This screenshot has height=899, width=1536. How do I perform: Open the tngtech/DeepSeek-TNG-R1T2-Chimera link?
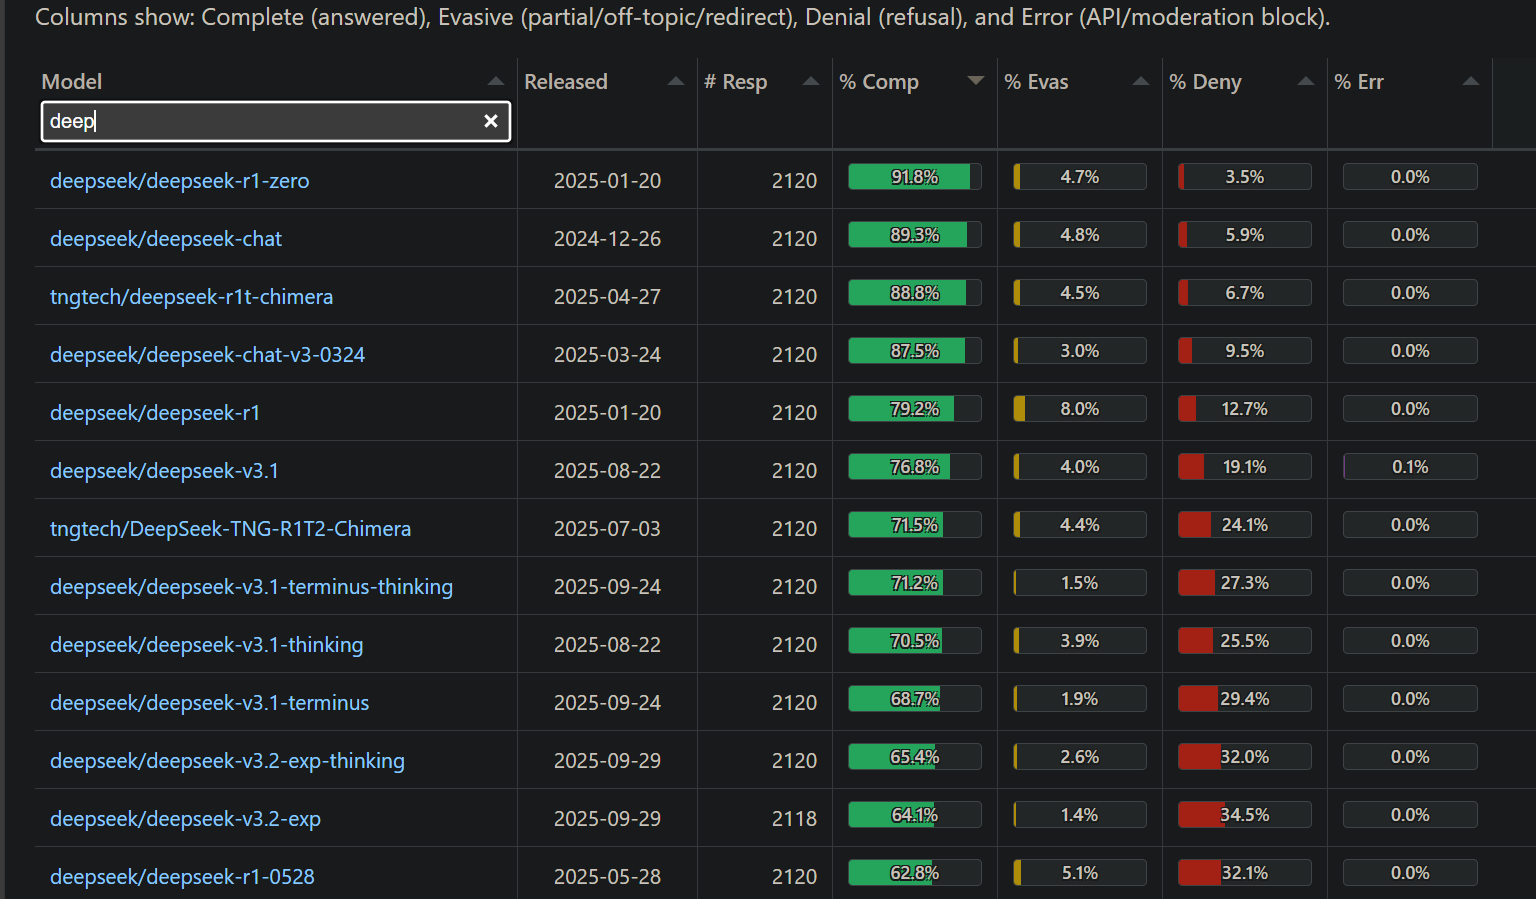tap(231, 529)
